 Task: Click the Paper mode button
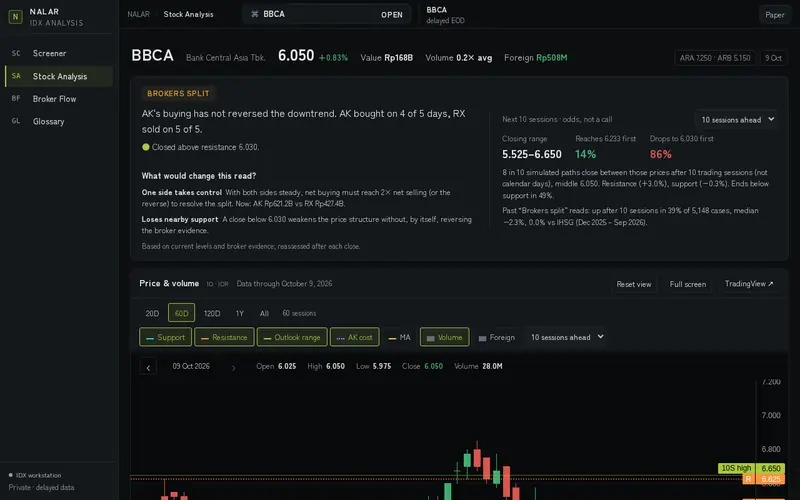774,15
